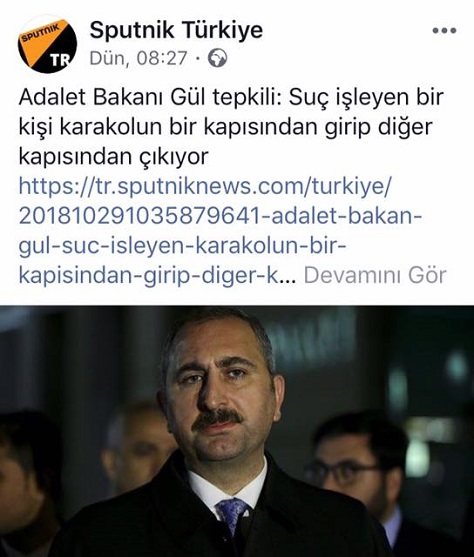Viewport: 474px width, 557px height.
Task: Click the Dün, 08:27 timestamp
Action: pyautogui.click(x=138, y=58)
